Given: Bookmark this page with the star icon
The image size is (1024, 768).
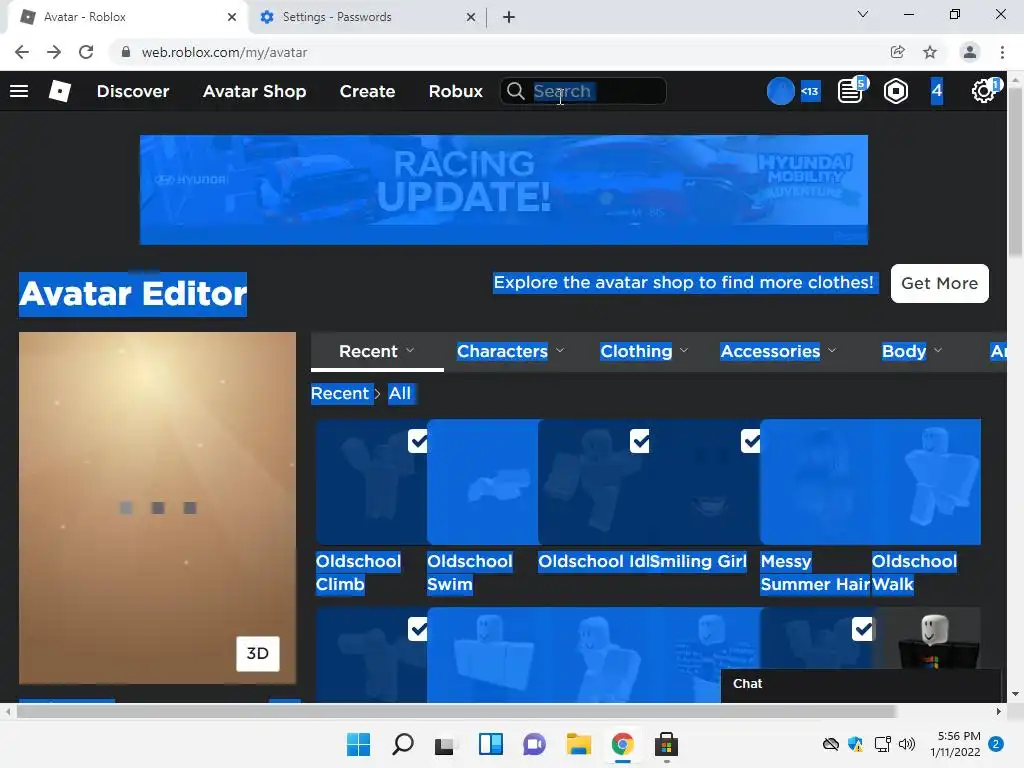Looking at the screenshot, I should coord(930,52).
